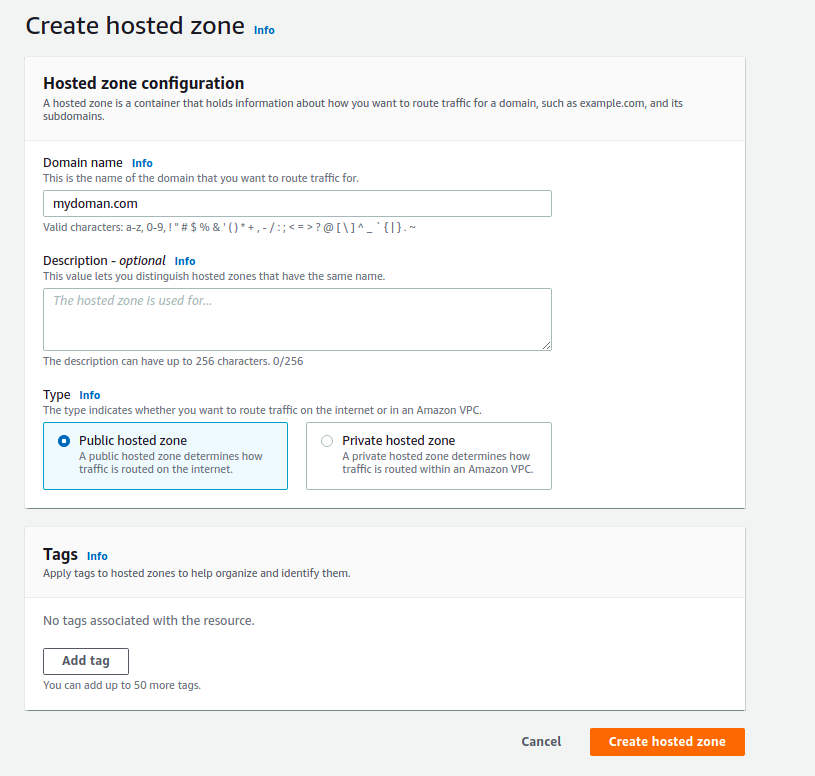Choose the Private hosted zone radio option
Viewport: 815px width, 776px height.
pos(327,440)
